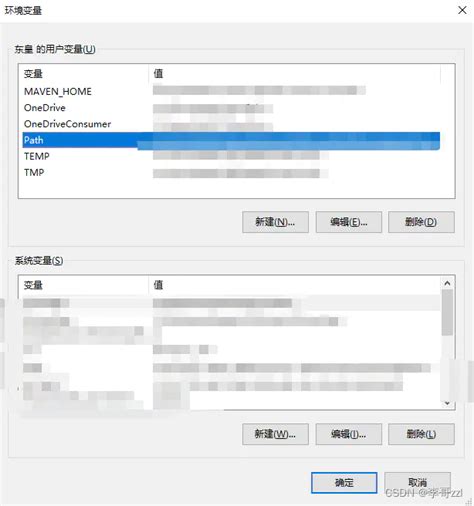Click the system variables scrollbar thumb
This screenshot has height=506, width=474.
tap(447, 313)
